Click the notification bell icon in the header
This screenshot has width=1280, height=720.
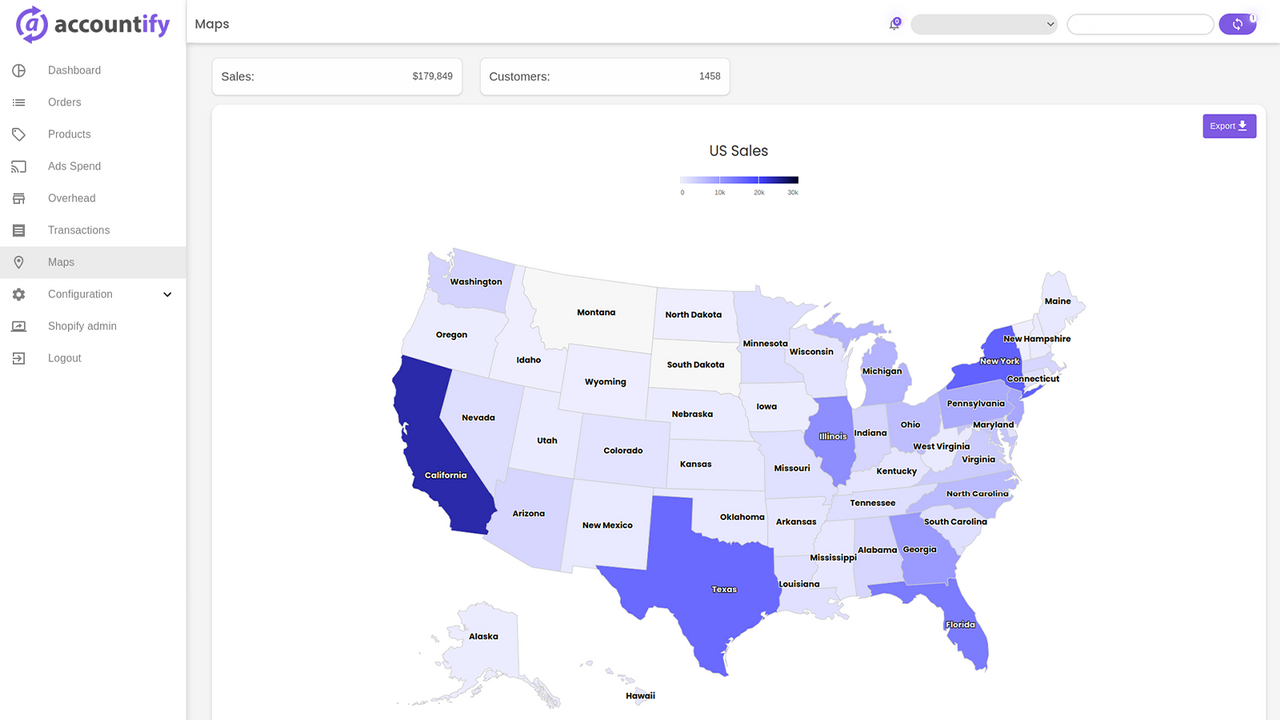[x=893, y=22]
